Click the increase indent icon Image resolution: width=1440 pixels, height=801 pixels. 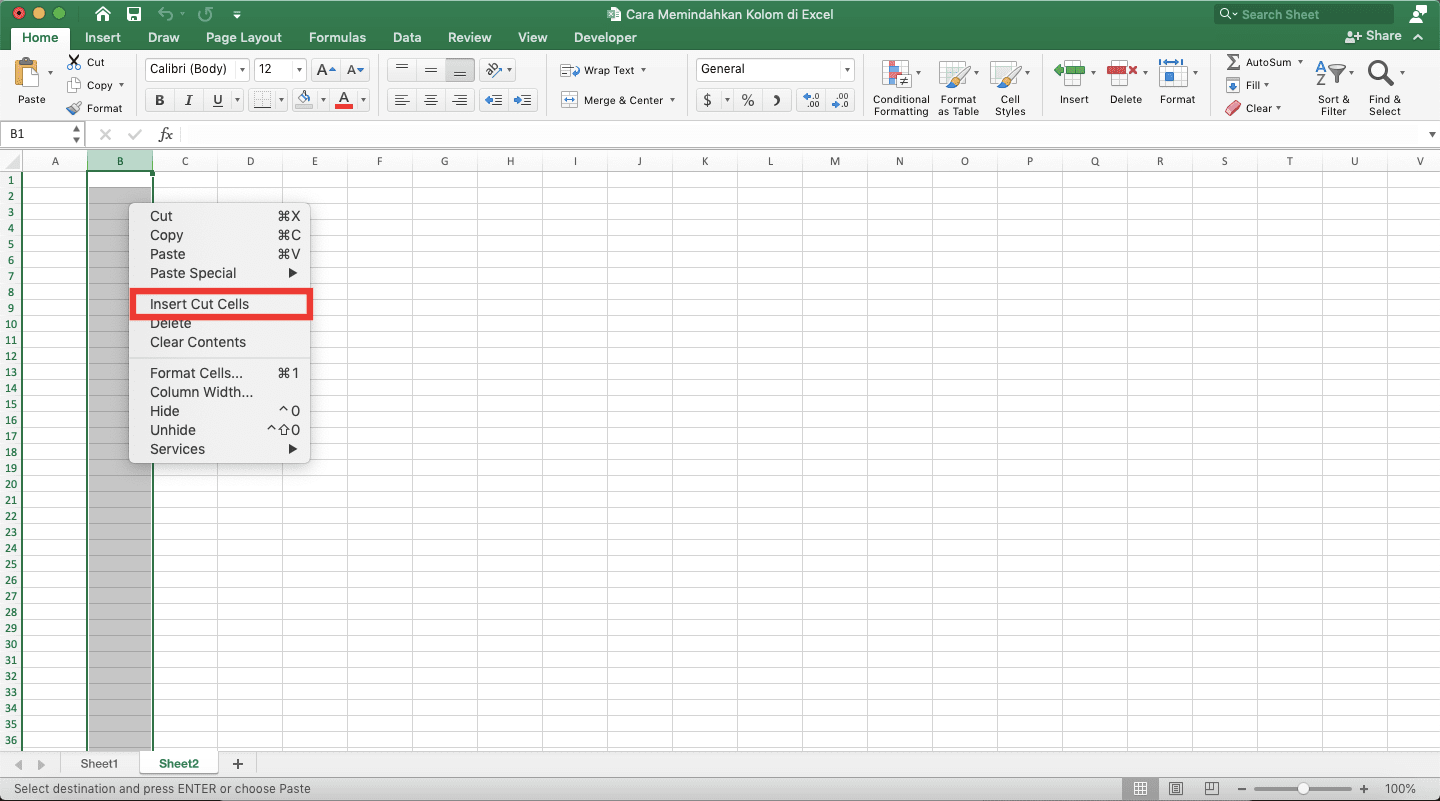(x=523, y=100)
